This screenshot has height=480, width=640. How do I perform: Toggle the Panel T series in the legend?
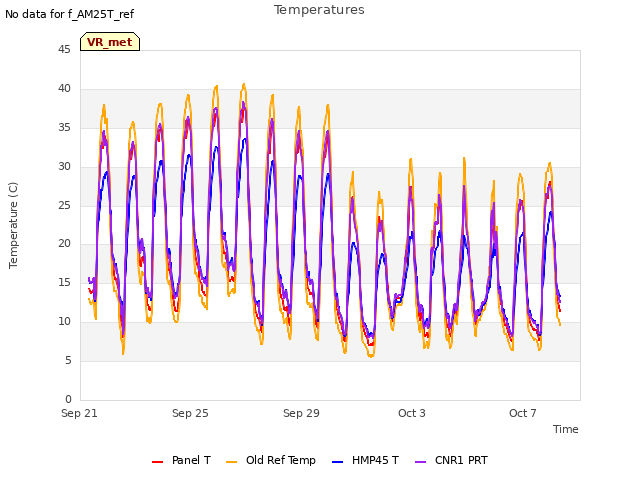point(181,460)
